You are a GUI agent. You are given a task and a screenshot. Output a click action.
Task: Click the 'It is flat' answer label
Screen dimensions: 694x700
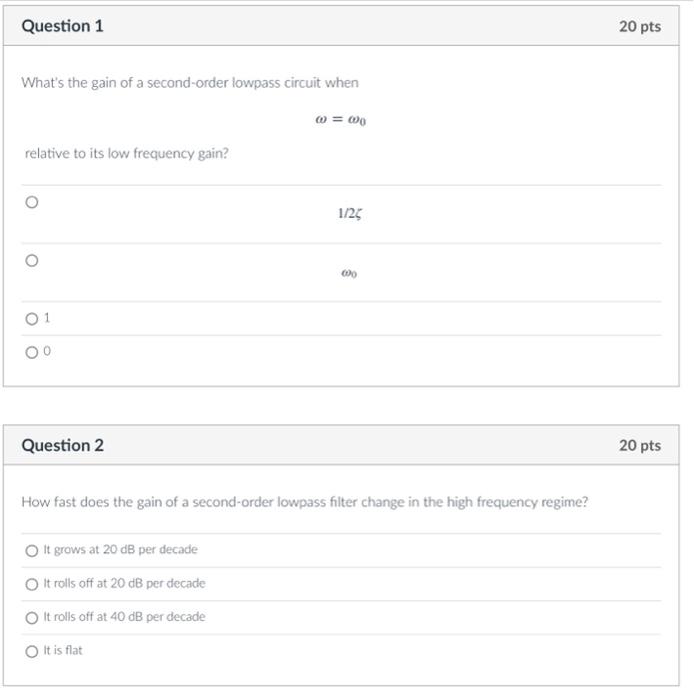(x=63, y=650)
